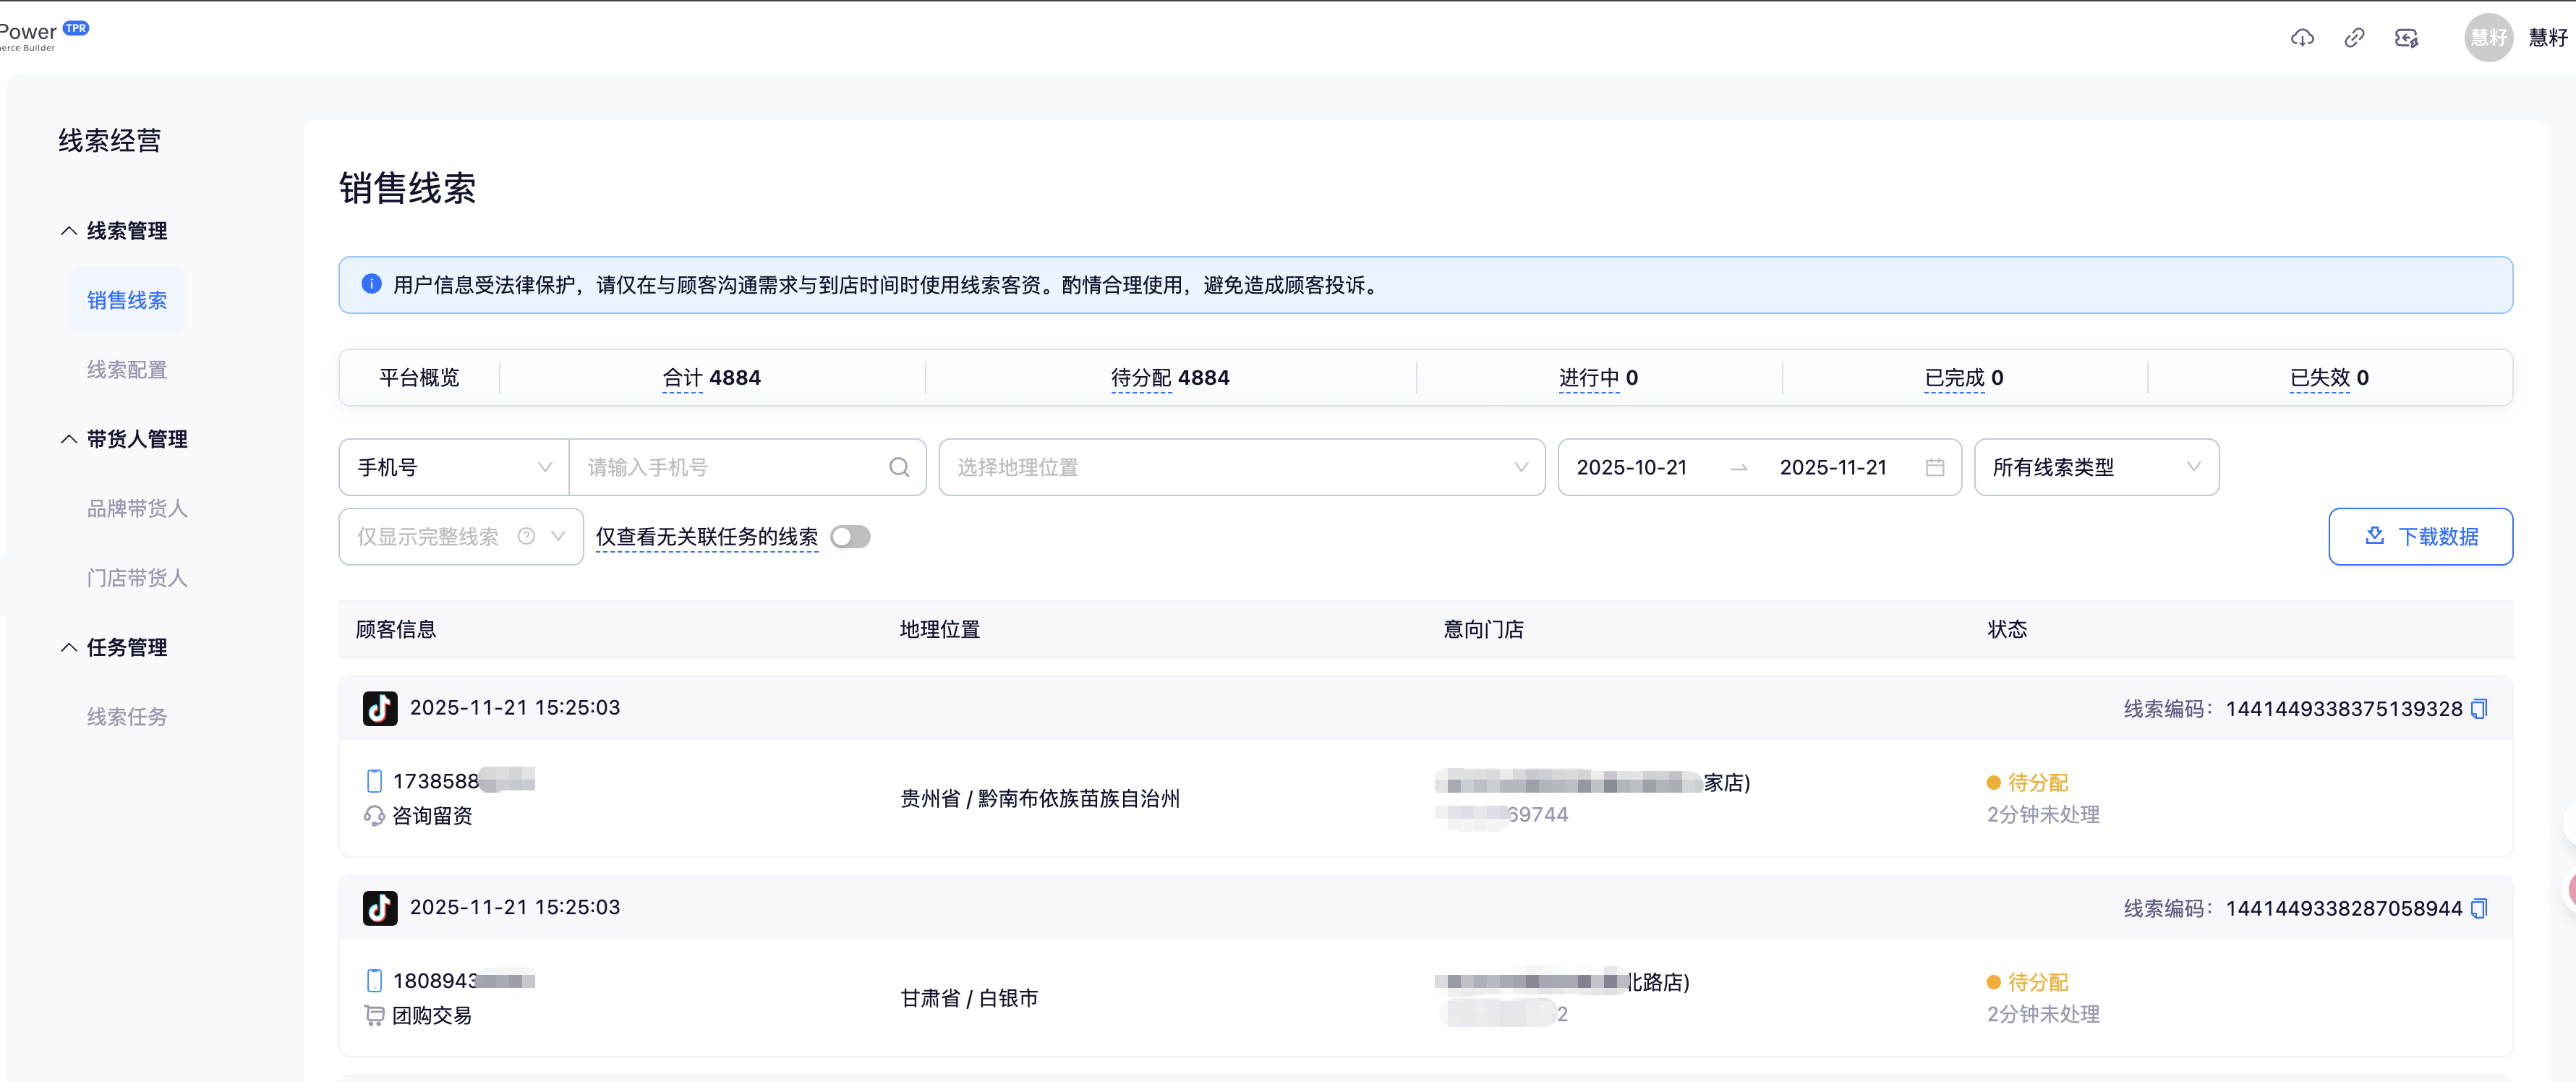This screenshot has height=1082, width=2576.
Task: Click help question mark beside 仅显示完整线索
Action: [526, 537]
